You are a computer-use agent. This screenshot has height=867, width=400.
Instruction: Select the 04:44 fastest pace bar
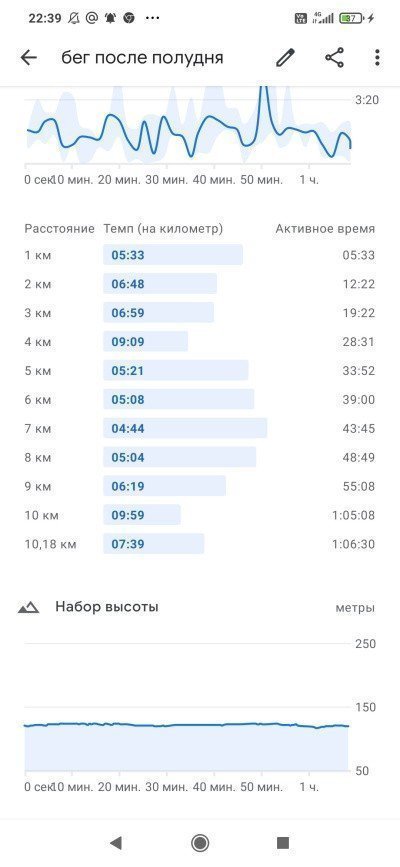(185, 429)
